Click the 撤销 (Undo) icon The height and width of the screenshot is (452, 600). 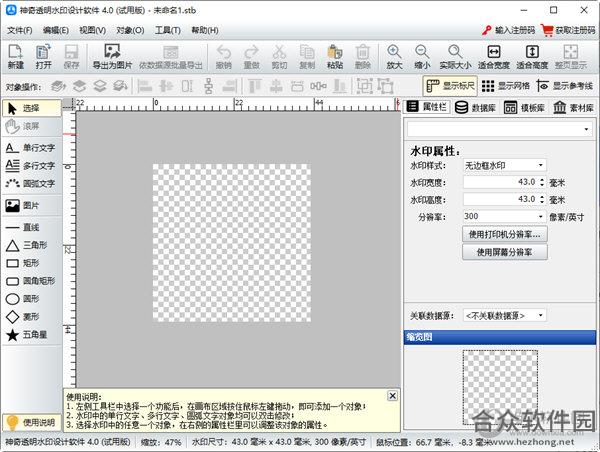[223, 57]
